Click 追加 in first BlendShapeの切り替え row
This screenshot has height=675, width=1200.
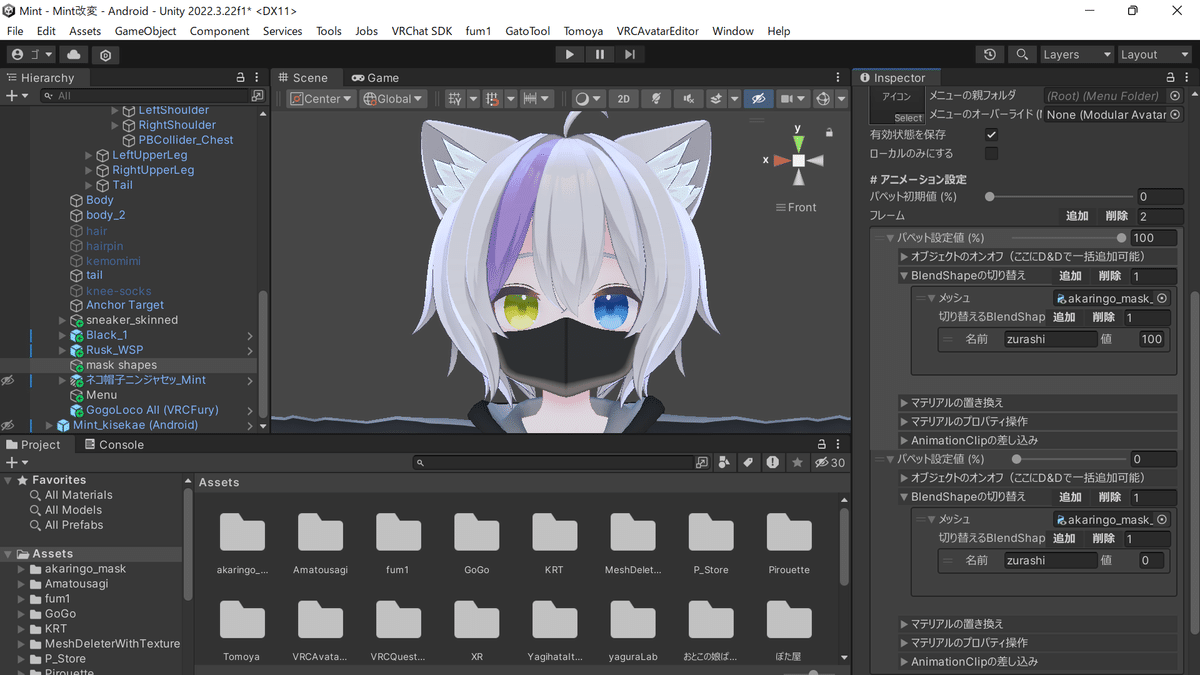point(1070,276)
